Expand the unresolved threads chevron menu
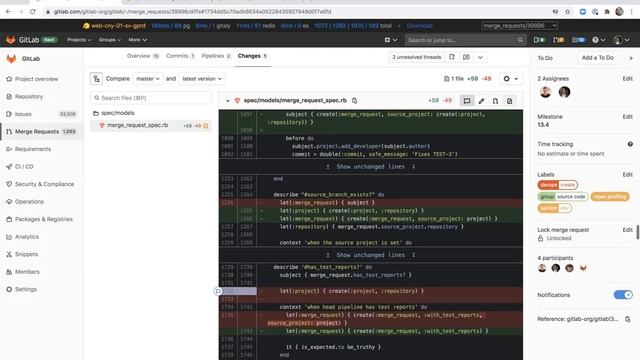The image size is (640, 360). pos(480,57)
